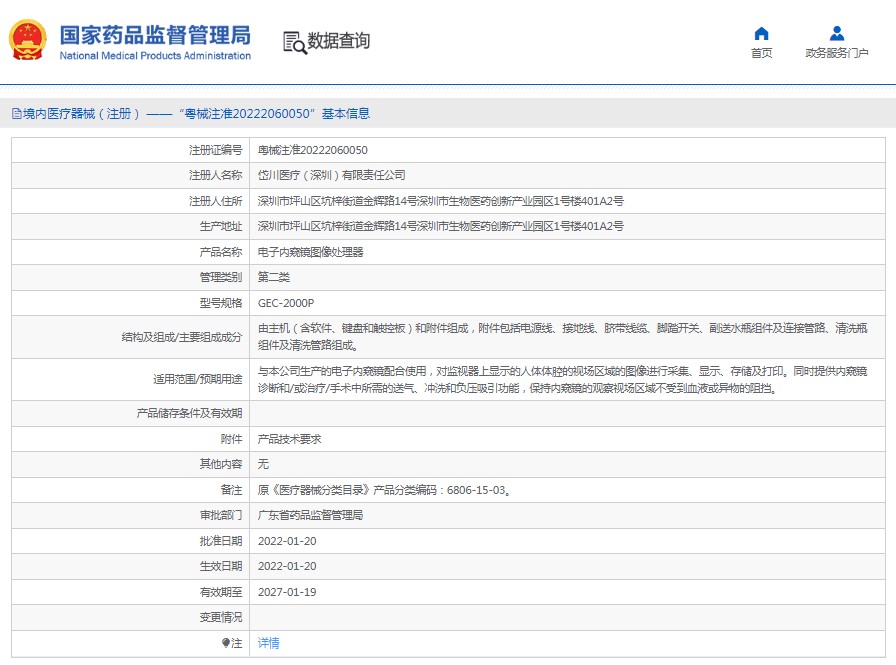Click the home house icon
The image size is (896, 665).
[x=762, y=33]
